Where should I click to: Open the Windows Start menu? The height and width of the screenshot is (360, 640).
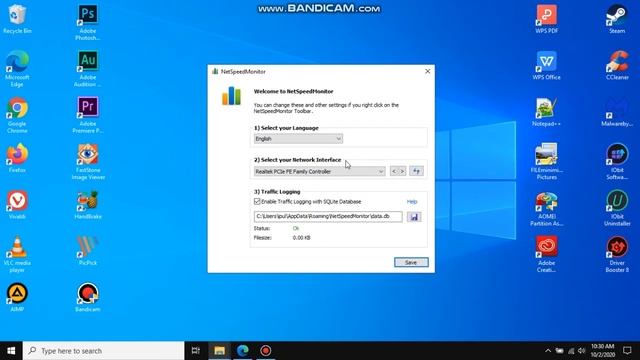point(11,351)
